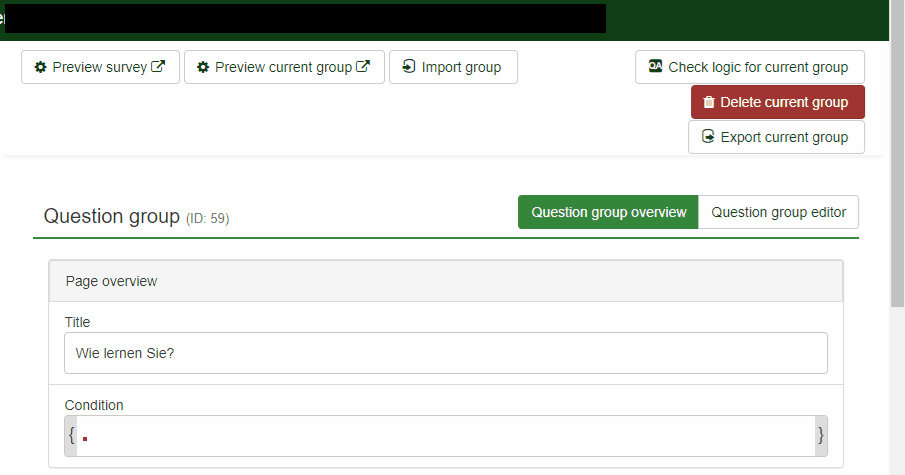Screen dimensions: 905x475
Task: Click Delete current group button
Action: [777, 102]
